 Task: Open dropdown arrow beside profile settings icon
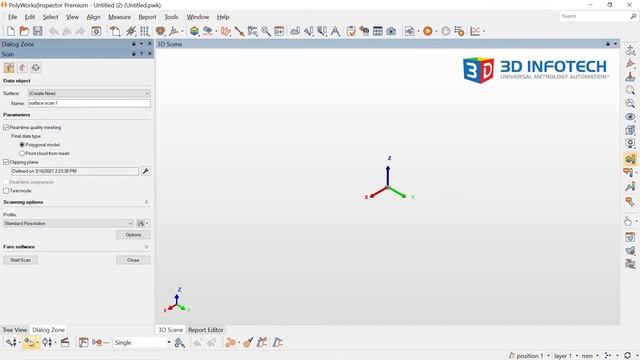[x=147, y=223]
